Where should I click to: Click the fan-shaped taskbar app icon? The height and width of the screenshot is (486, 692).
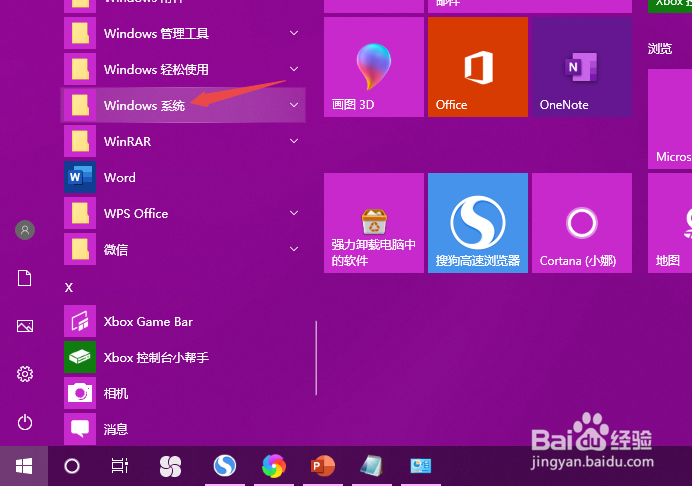pos(170,466)
